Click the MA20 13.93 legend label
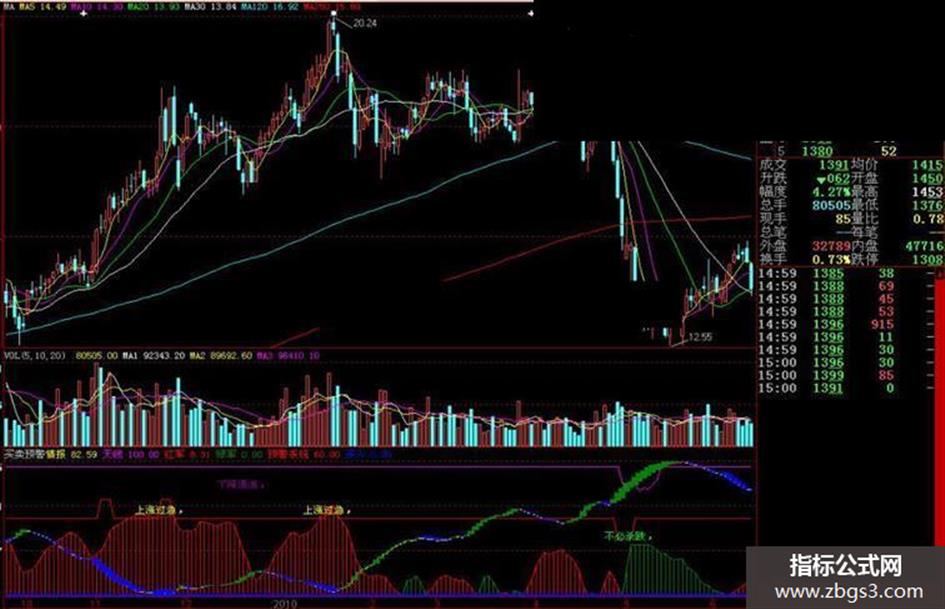The width and height of the screenshot is (945, 609). 153,7
